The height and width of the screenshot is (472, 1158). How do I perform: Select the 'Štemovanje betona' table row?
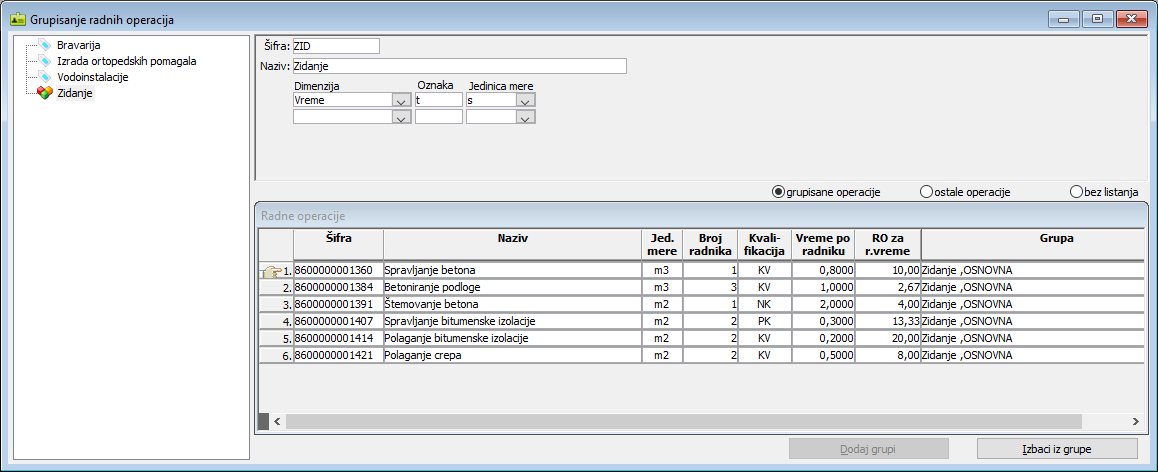tap(510, 303)
